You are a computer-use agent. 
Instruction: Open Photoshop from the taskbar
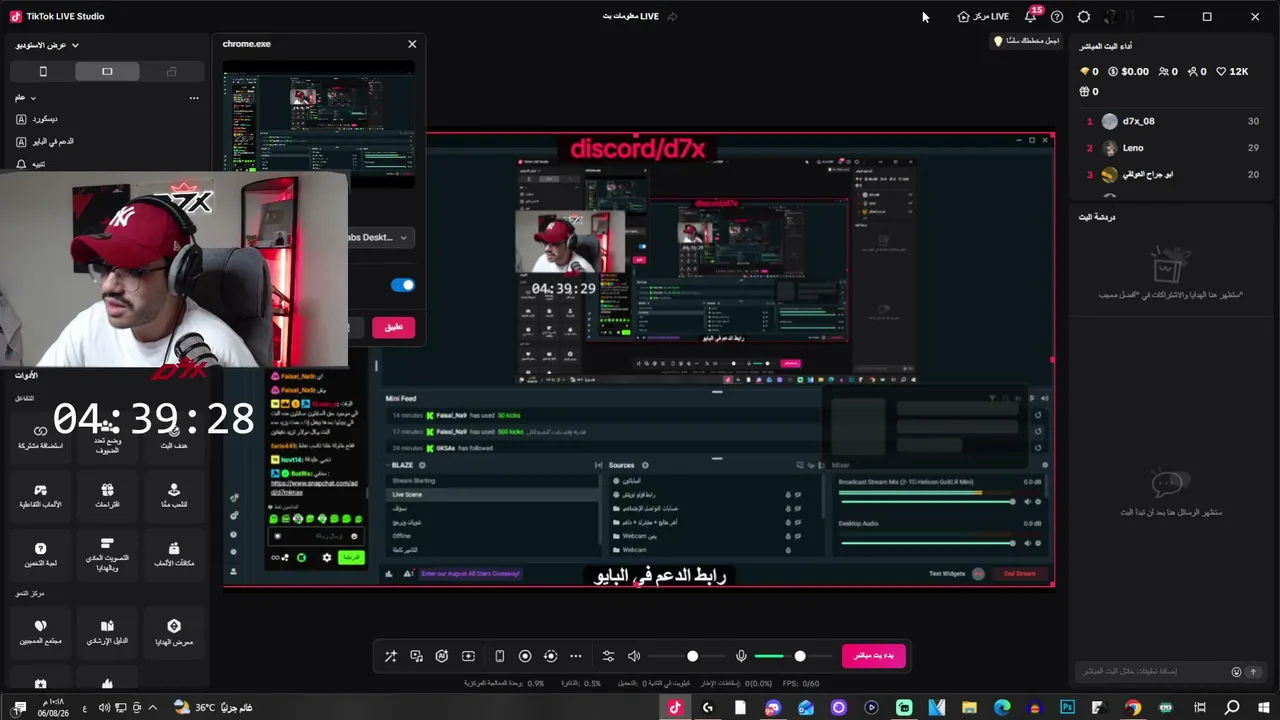pyautogui.click(x=1067, y=707)
